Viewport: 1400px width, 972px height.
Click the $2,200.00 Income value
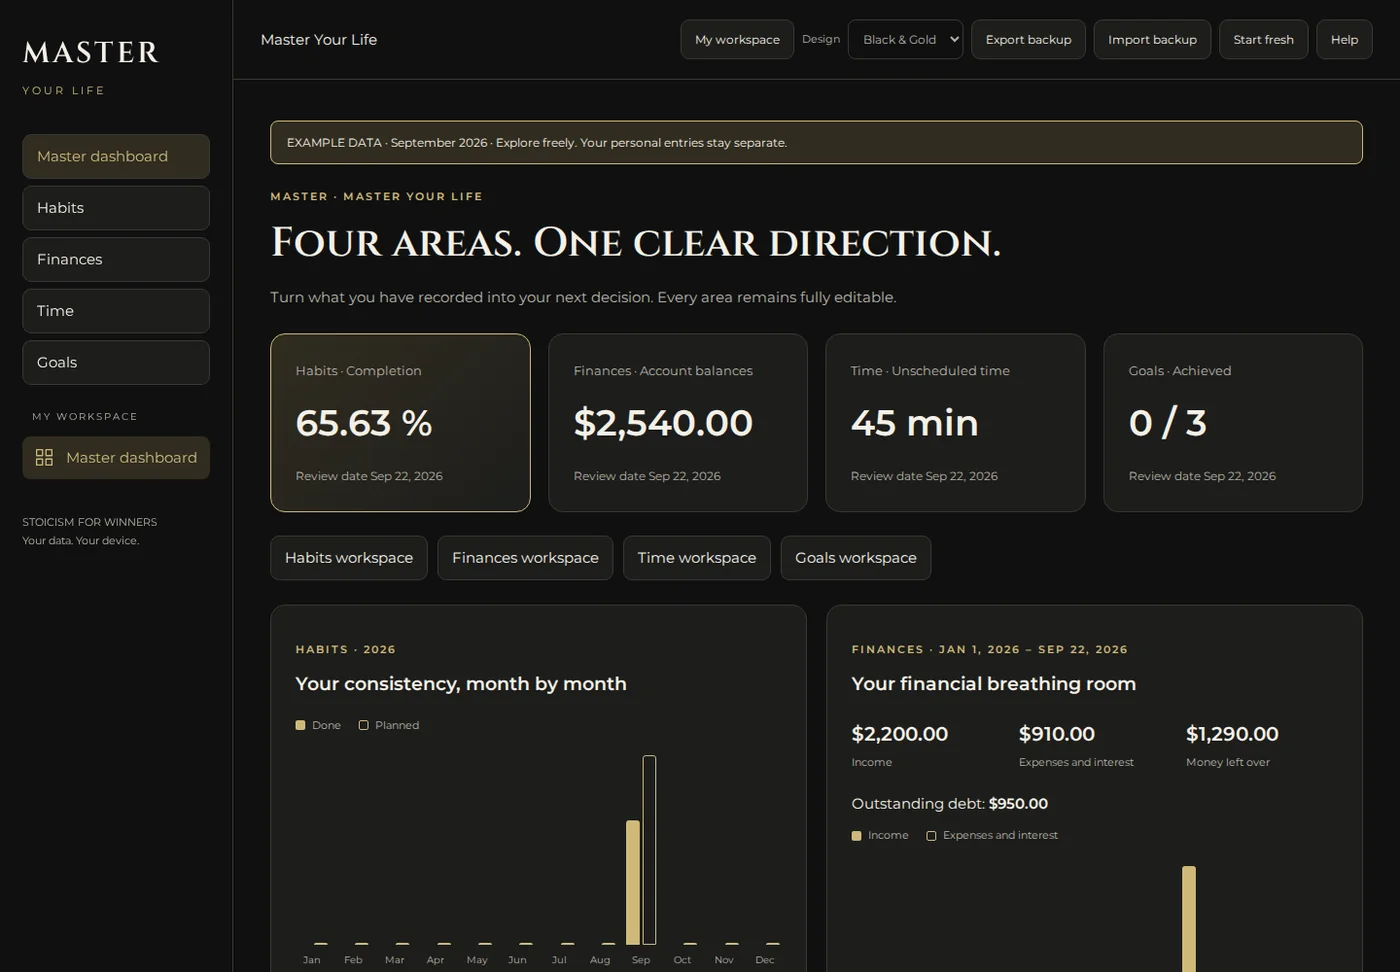(899, 734)
